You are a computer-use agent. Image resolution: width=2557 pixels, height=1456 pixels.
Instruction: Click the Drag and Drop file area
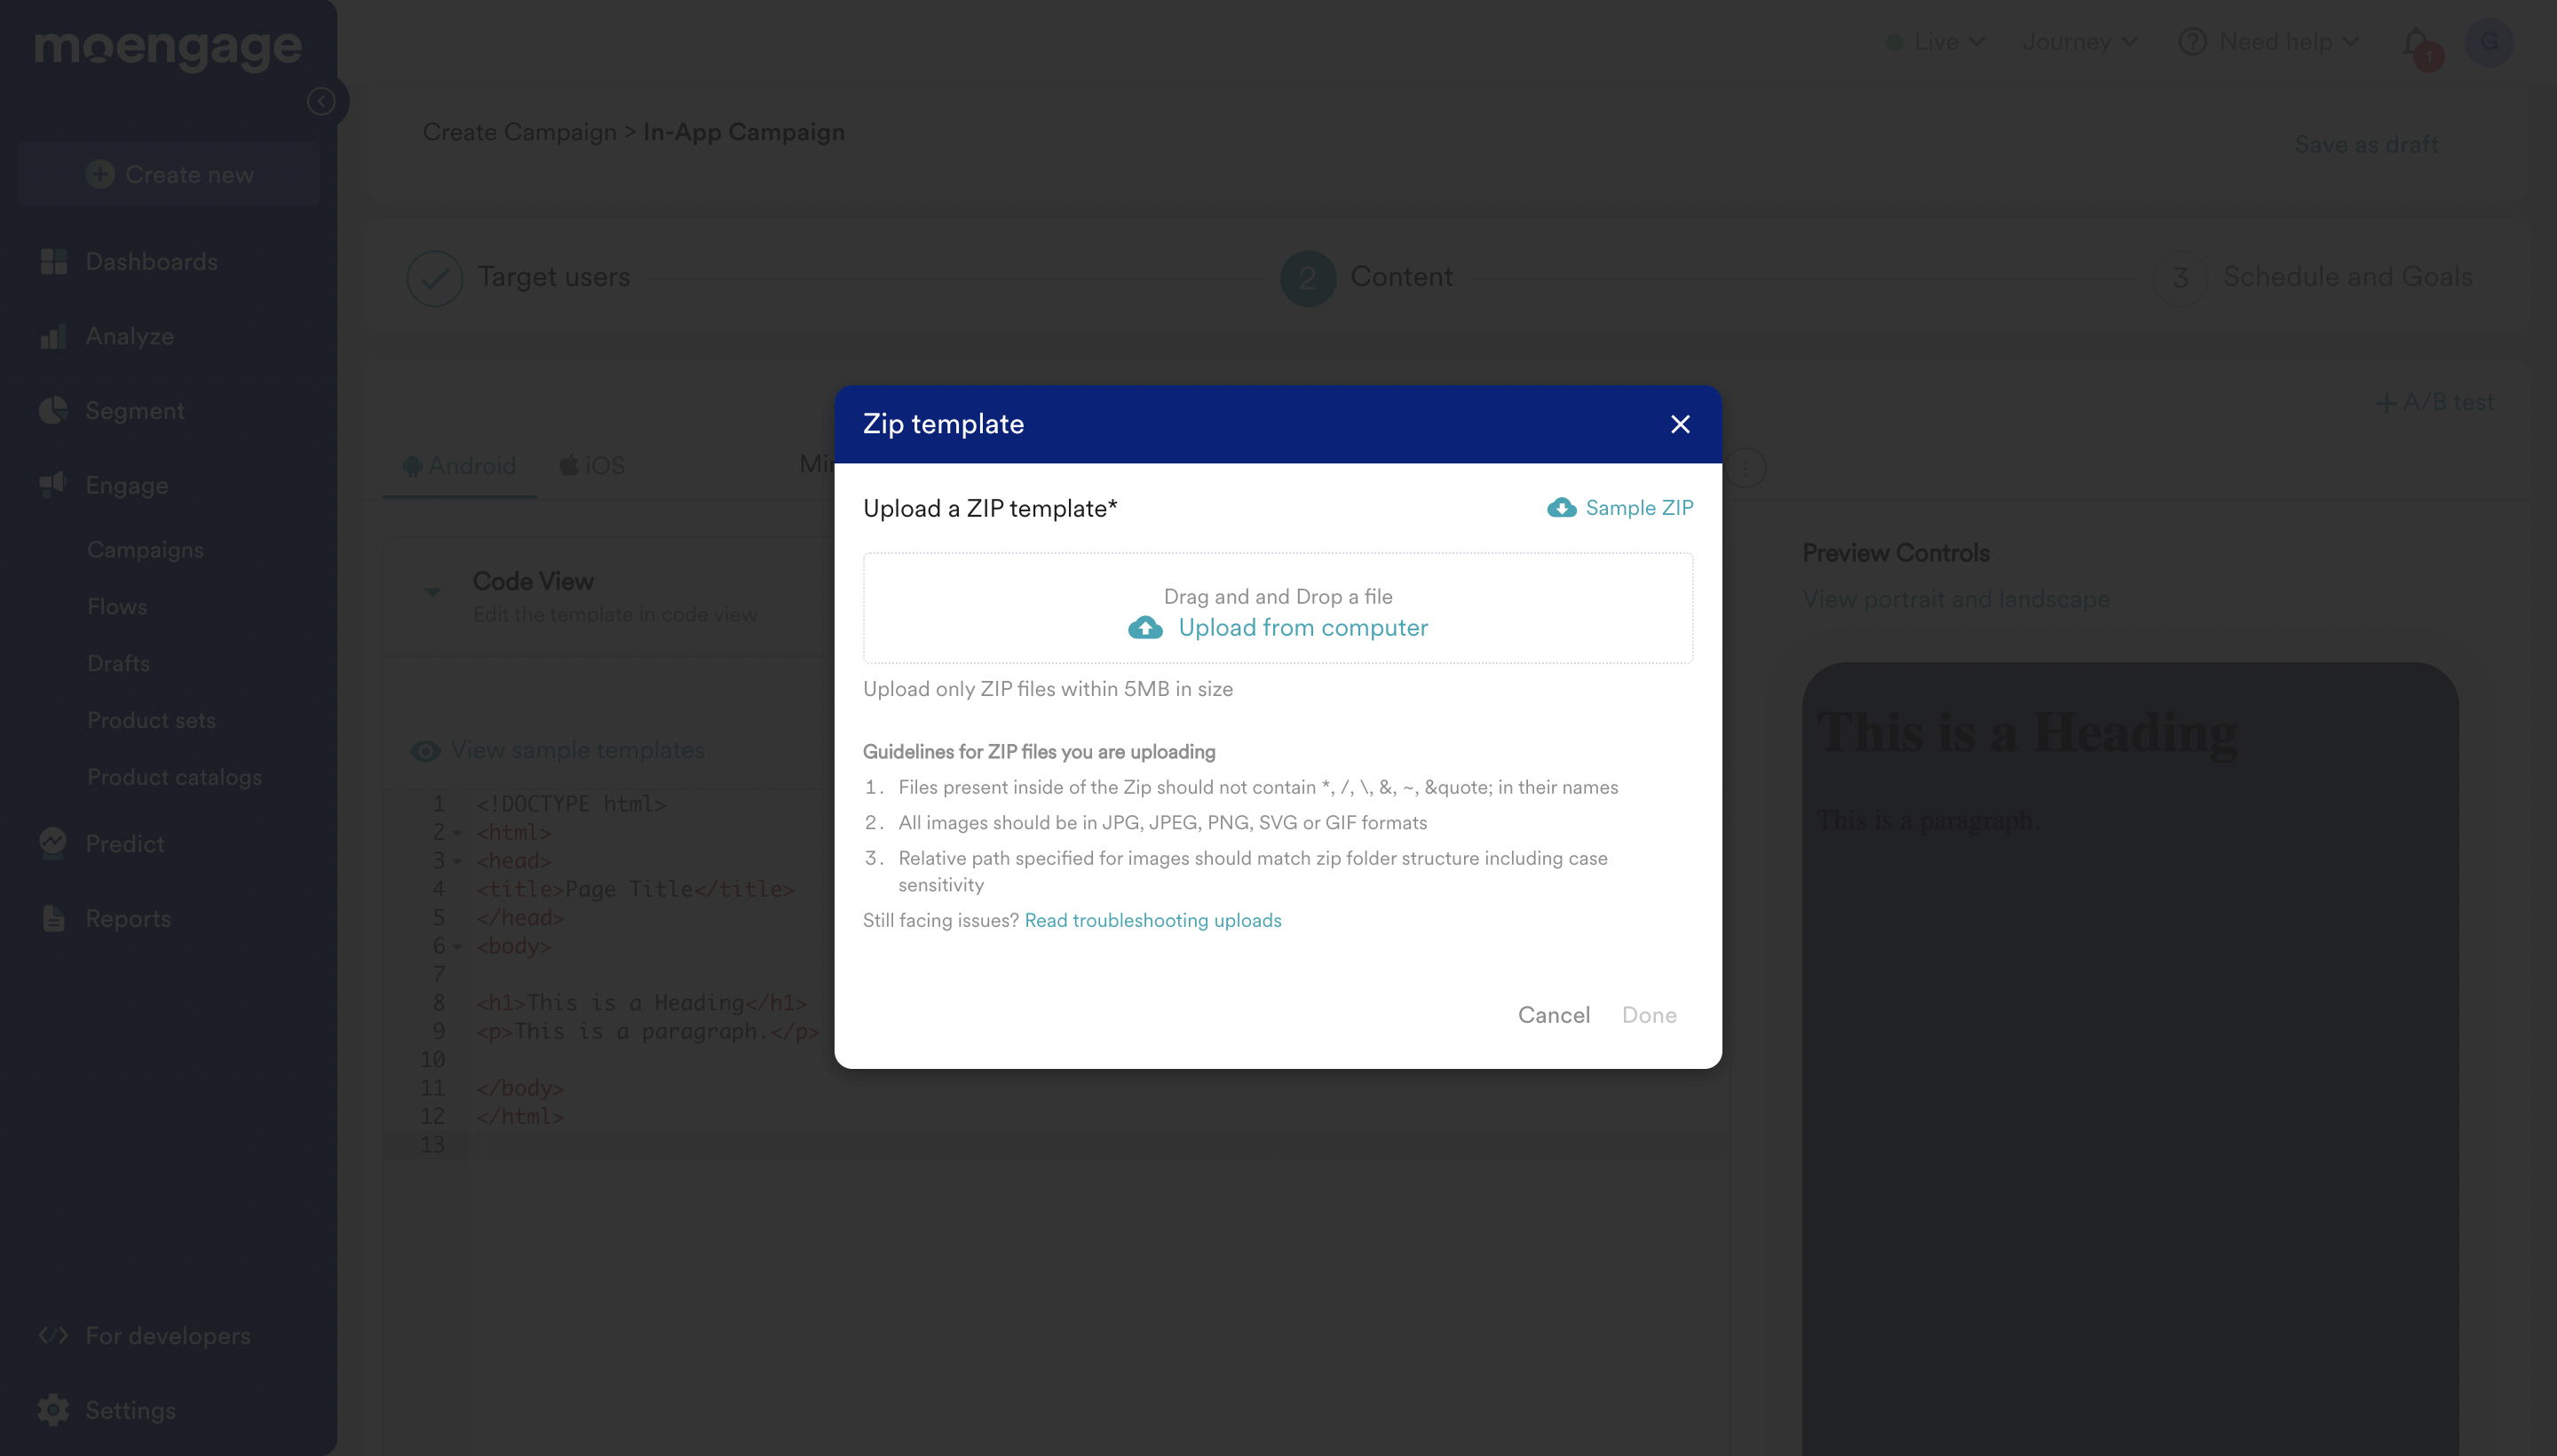coord(1277,596)
